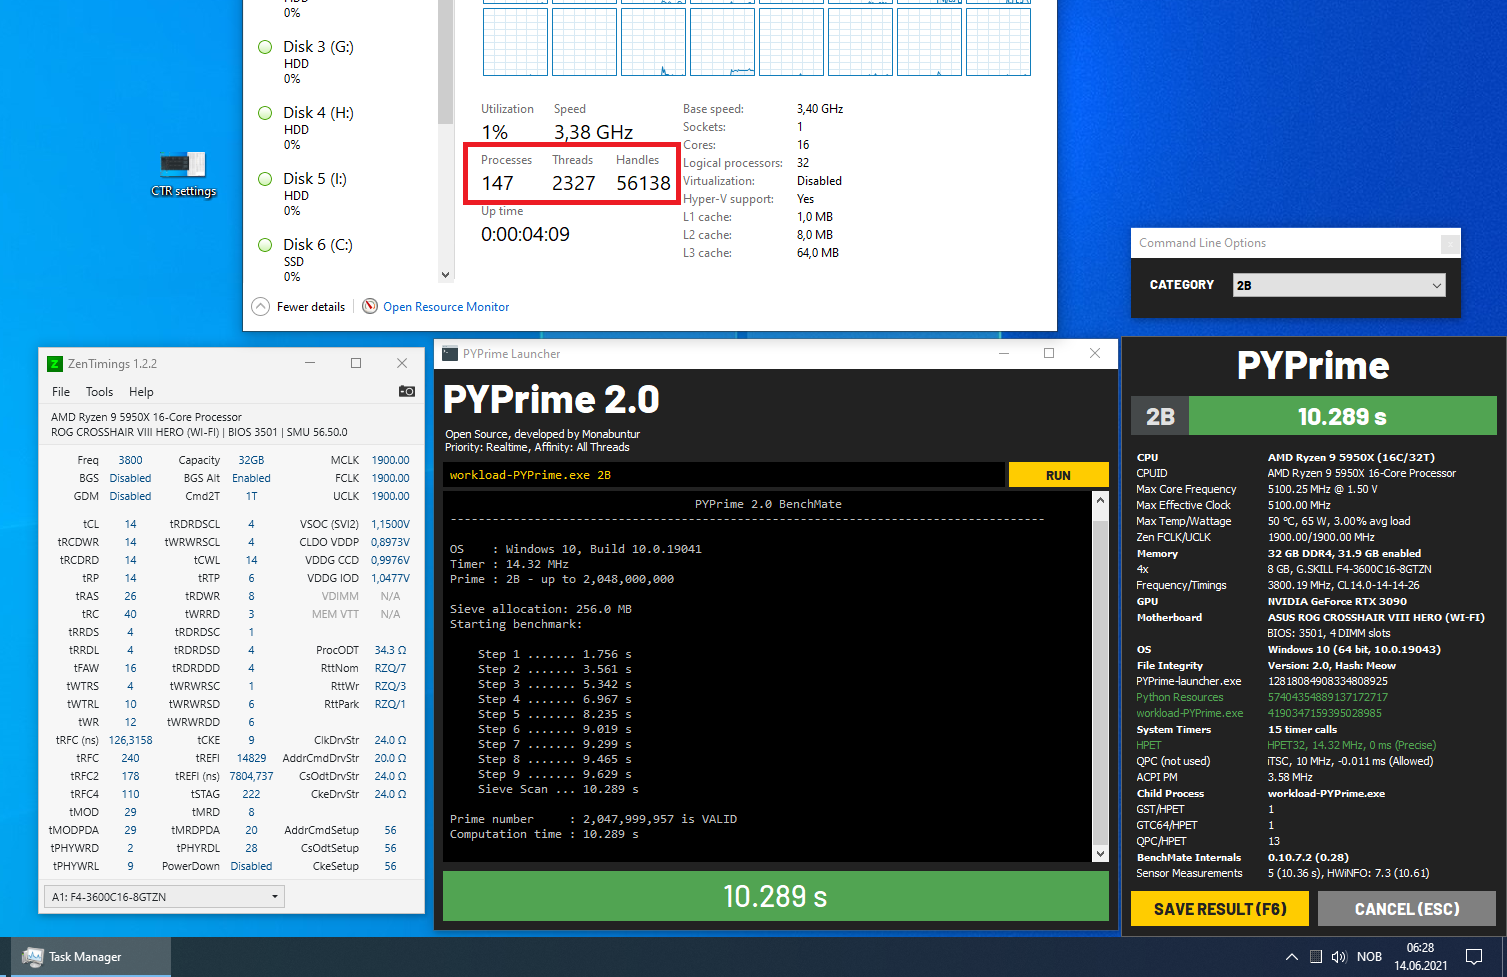This screenshot has height=977, width=1507.
Task: Click the Uptime value 0:00:04:09
Action: (525, 234)
